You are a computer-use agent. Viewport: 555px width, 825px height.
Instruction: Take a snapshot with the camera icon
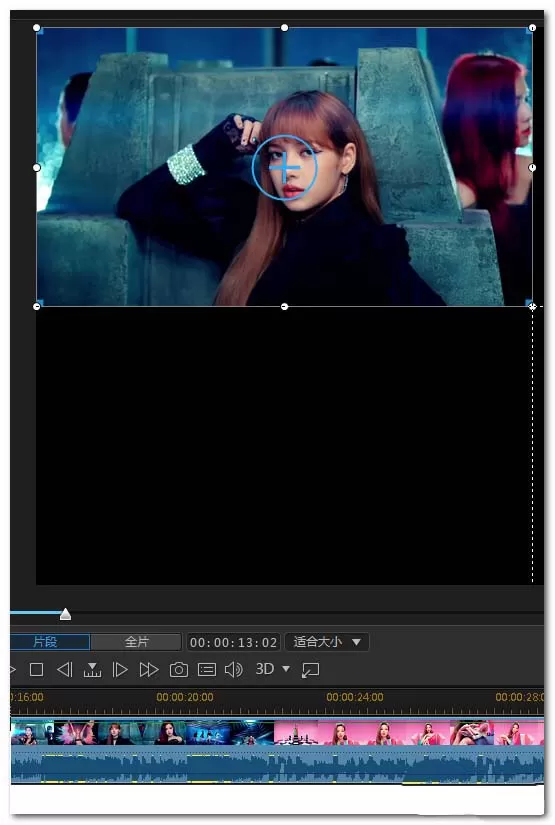(x=179, y=670)
